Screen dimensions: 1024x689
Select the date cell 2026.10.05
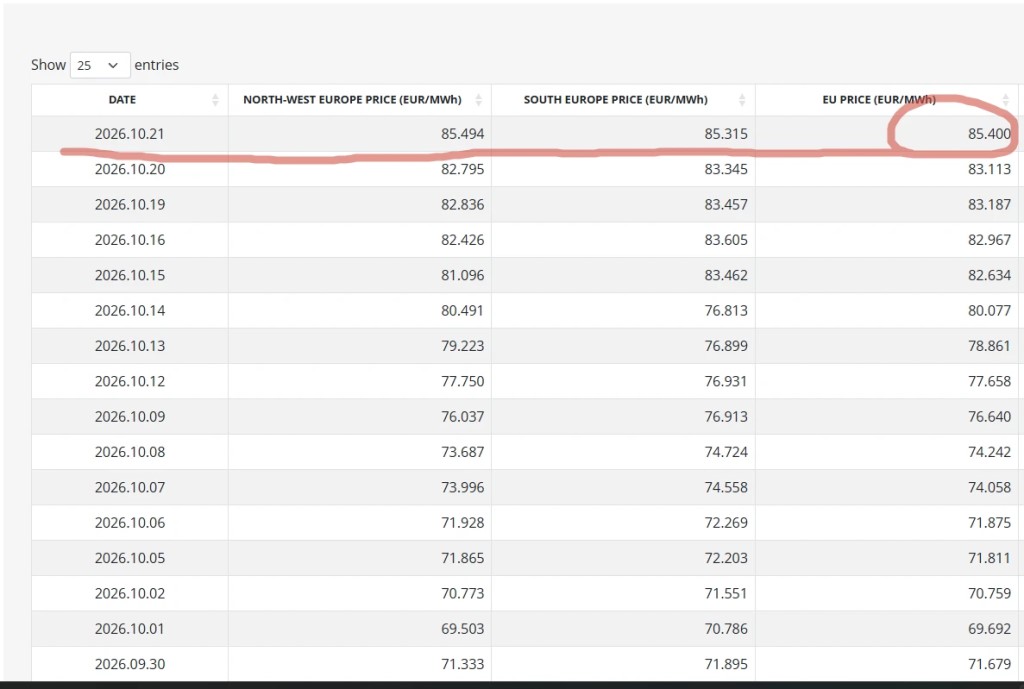130,557
